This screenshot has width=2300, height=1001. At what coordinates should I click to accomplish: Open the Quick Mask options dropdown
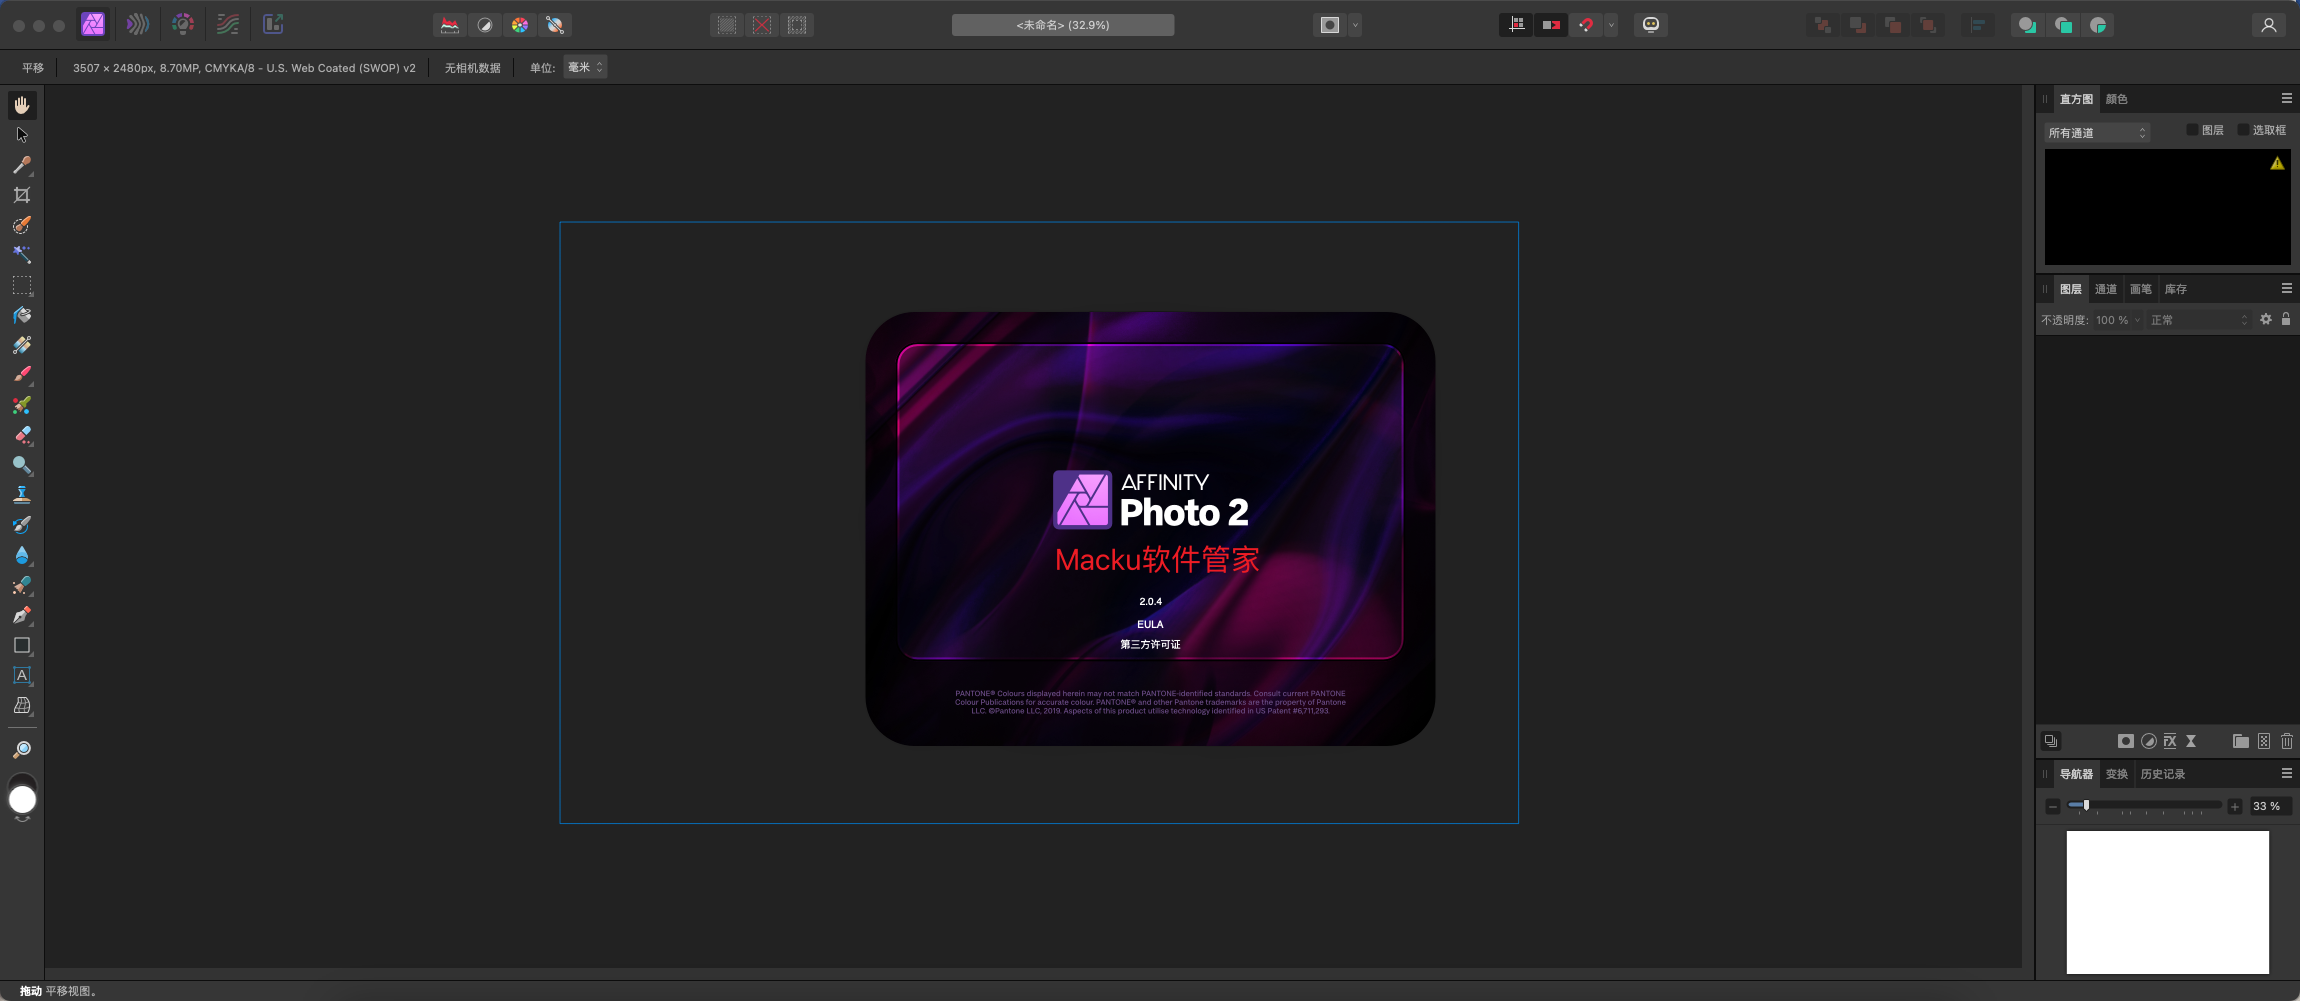1356,25
